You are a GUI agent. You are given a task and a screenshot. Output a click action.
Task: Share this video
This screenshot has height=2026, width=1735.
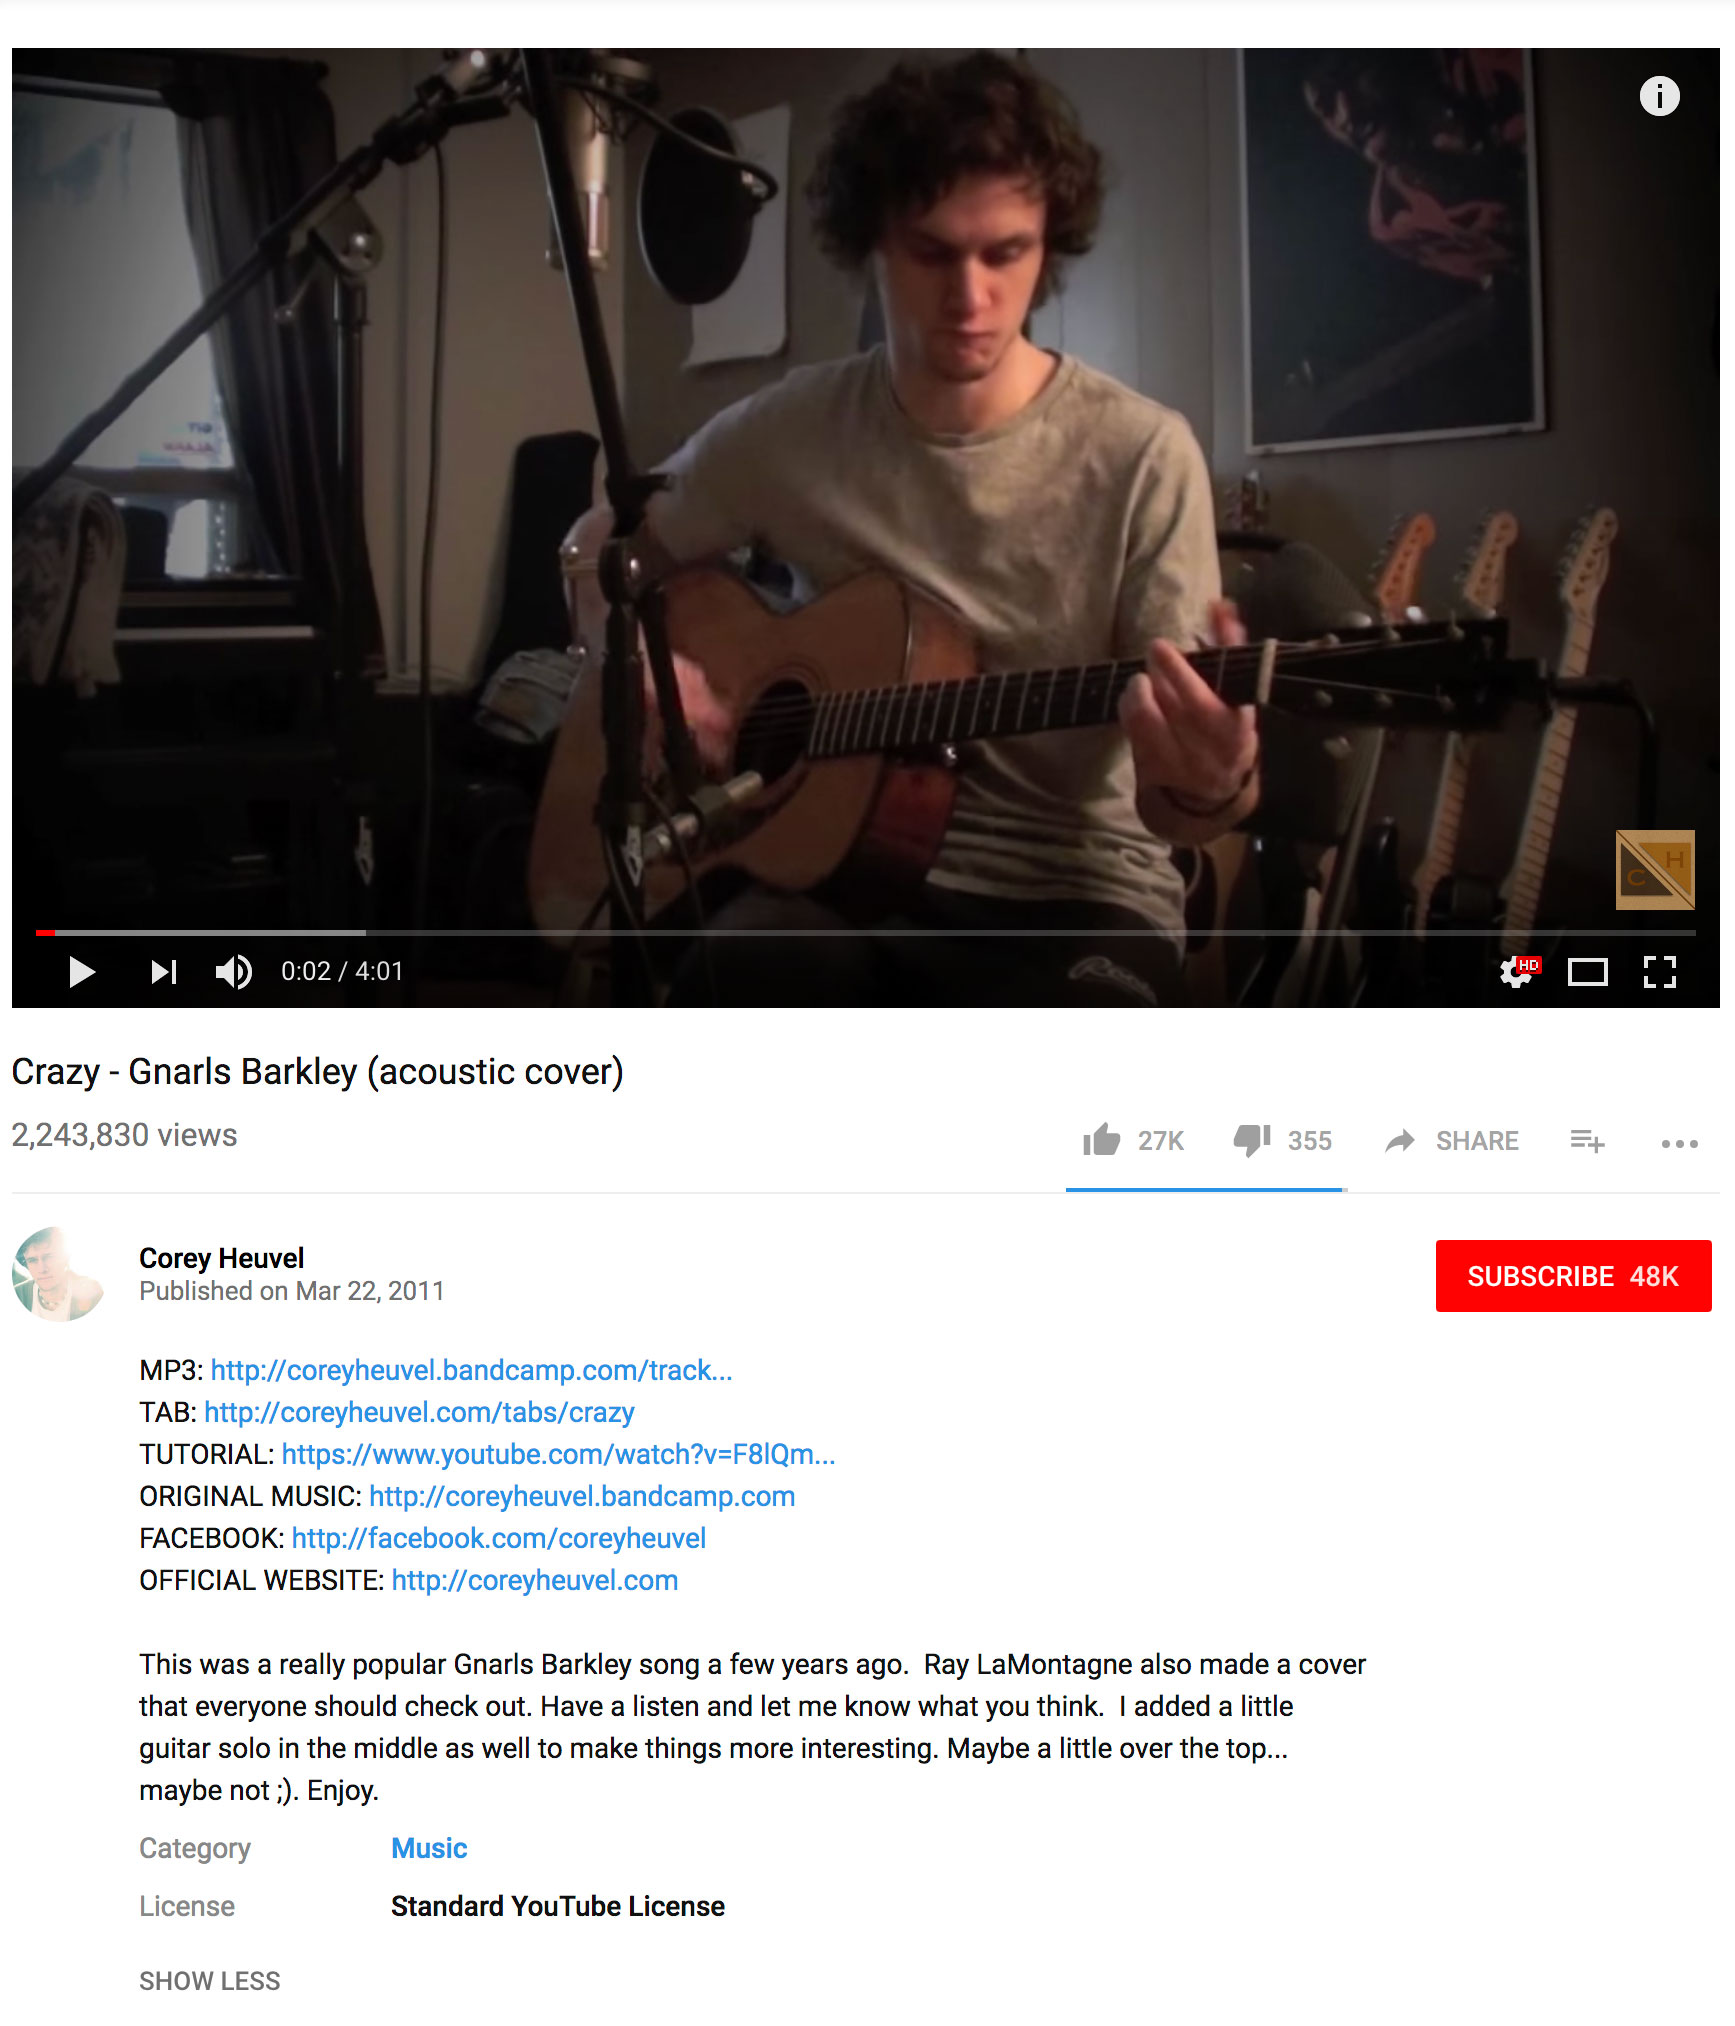pyautogui.click(x=1452, y=1140)
